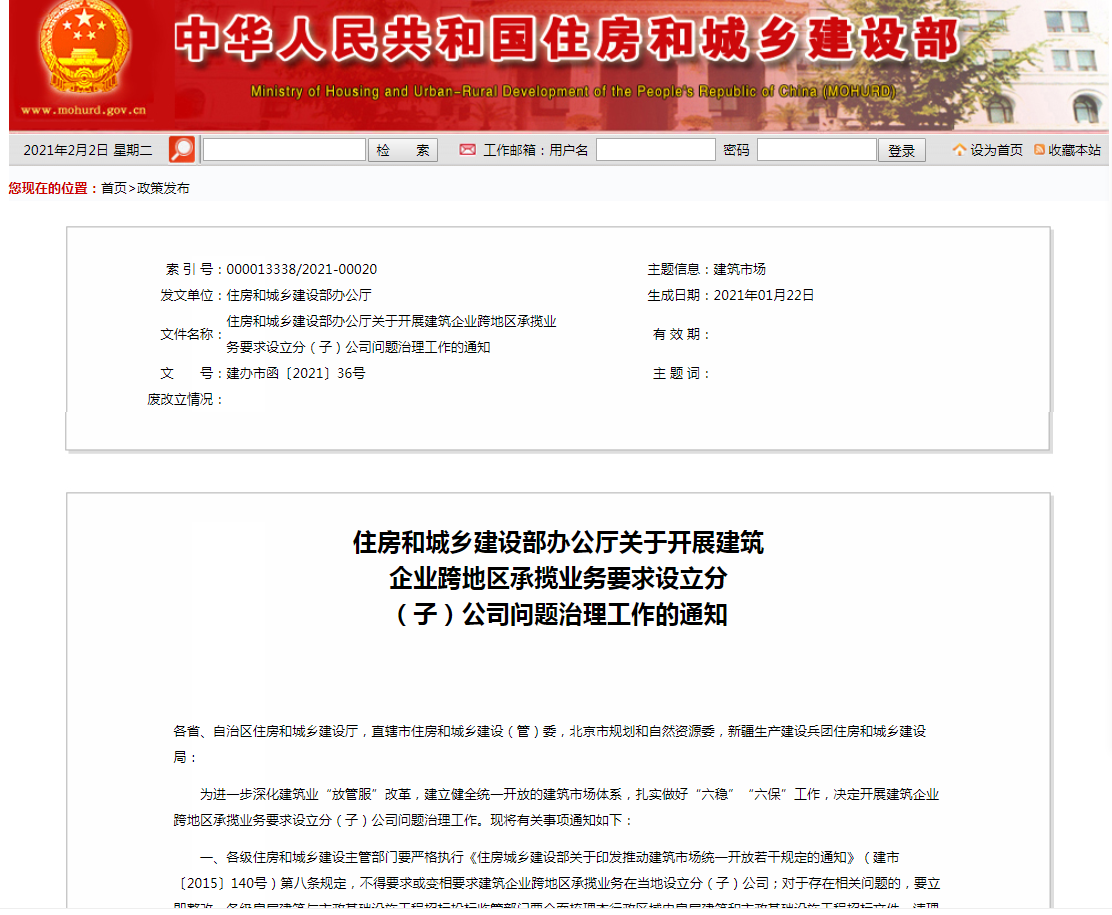
Task: Select 收藏本站 to bookmark the site
Action: (x=1072, y=148)
